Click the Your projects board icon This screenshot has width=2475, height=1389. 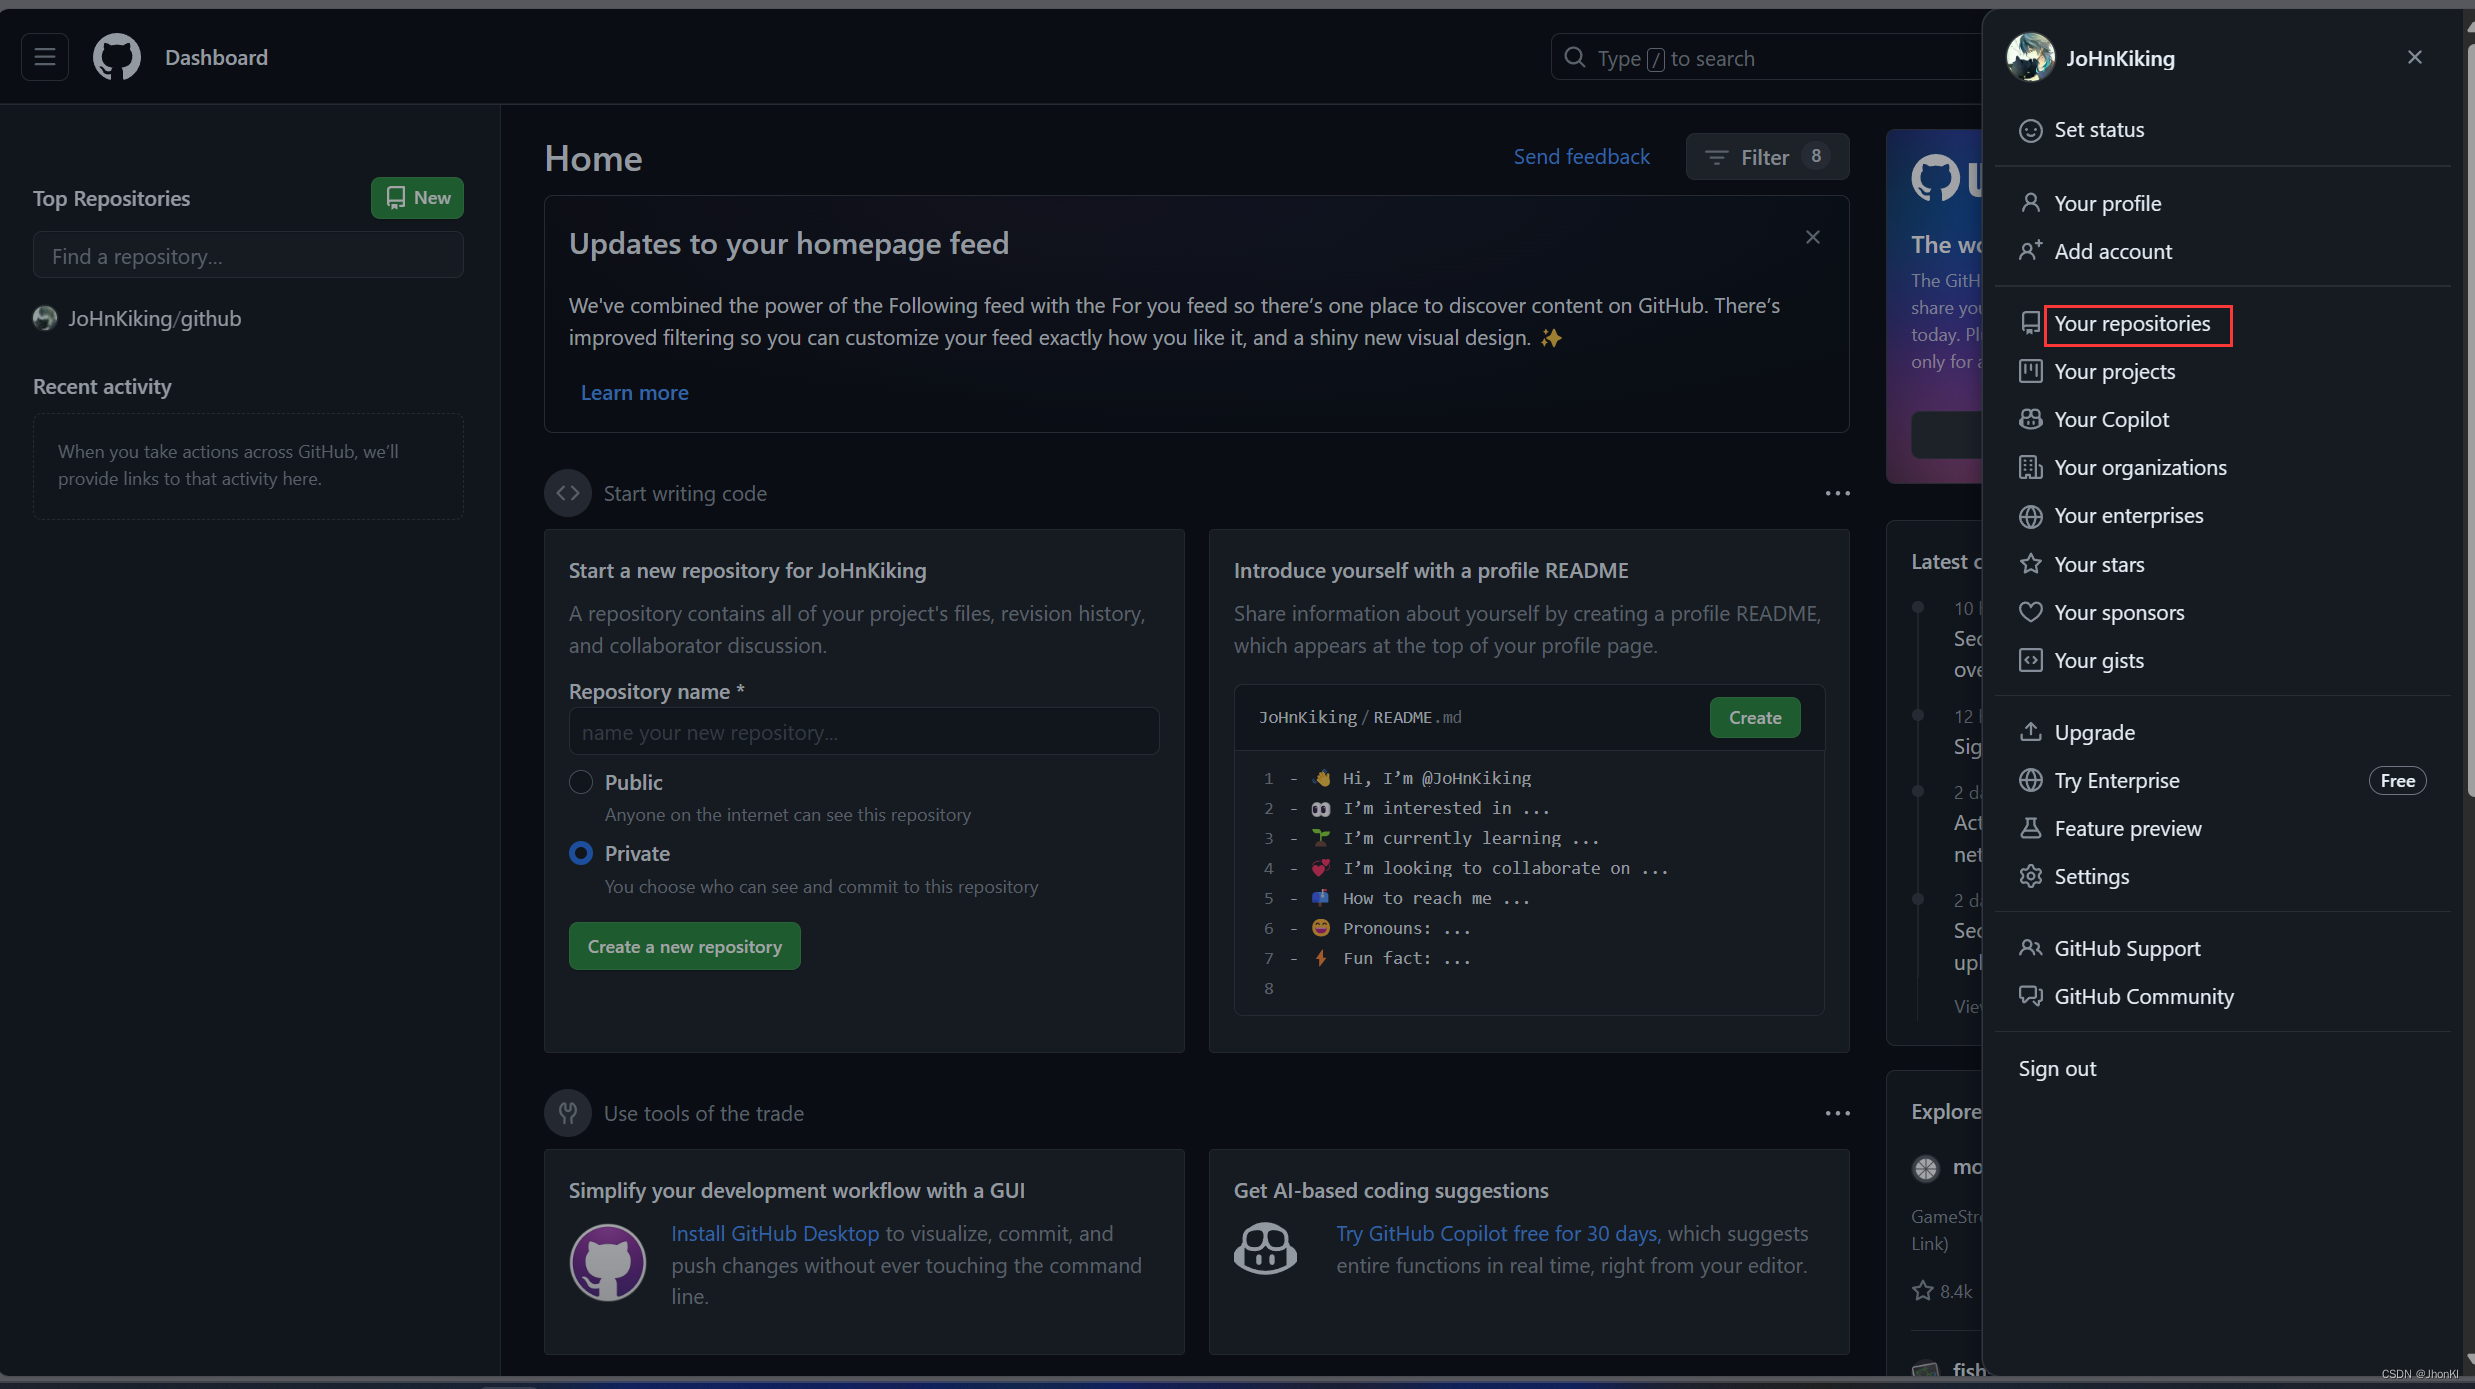click(x=2030, y=371)
